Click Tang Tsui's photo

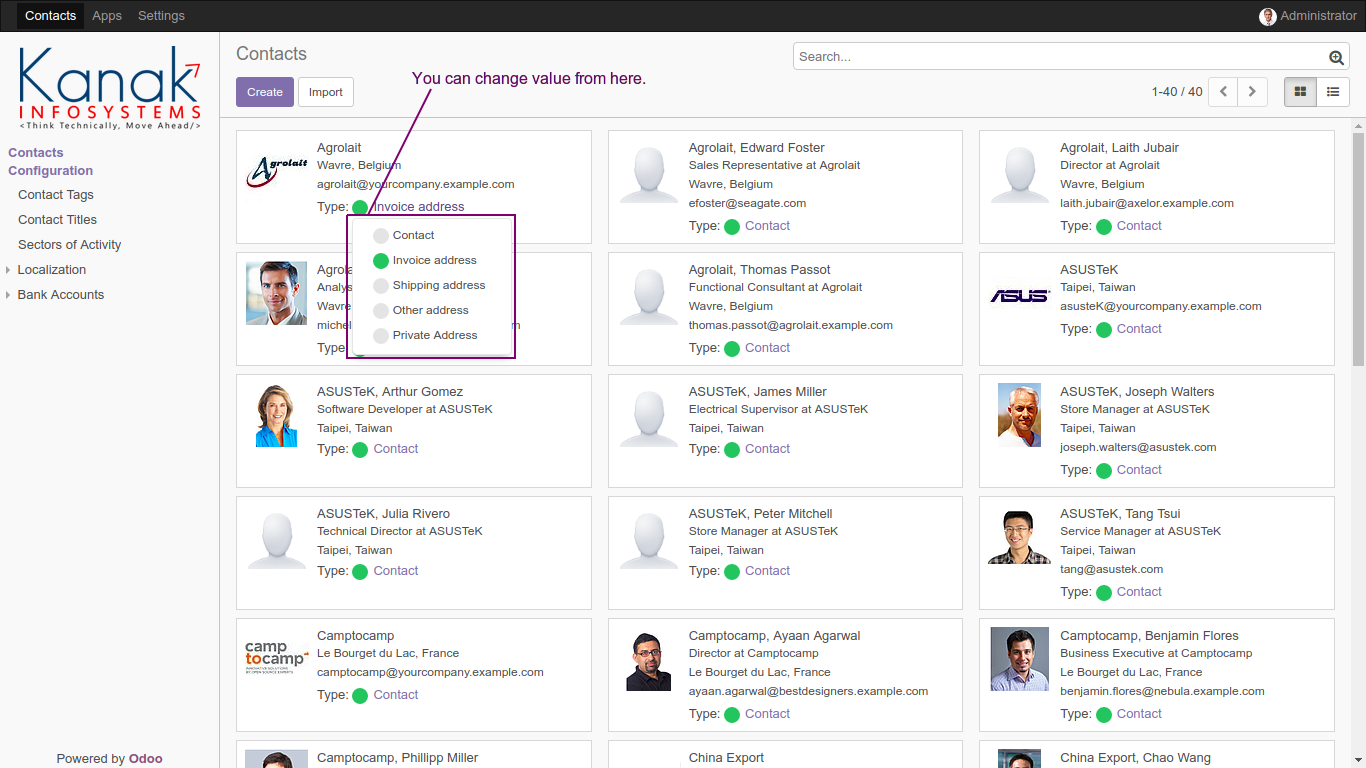[1019, 537]
